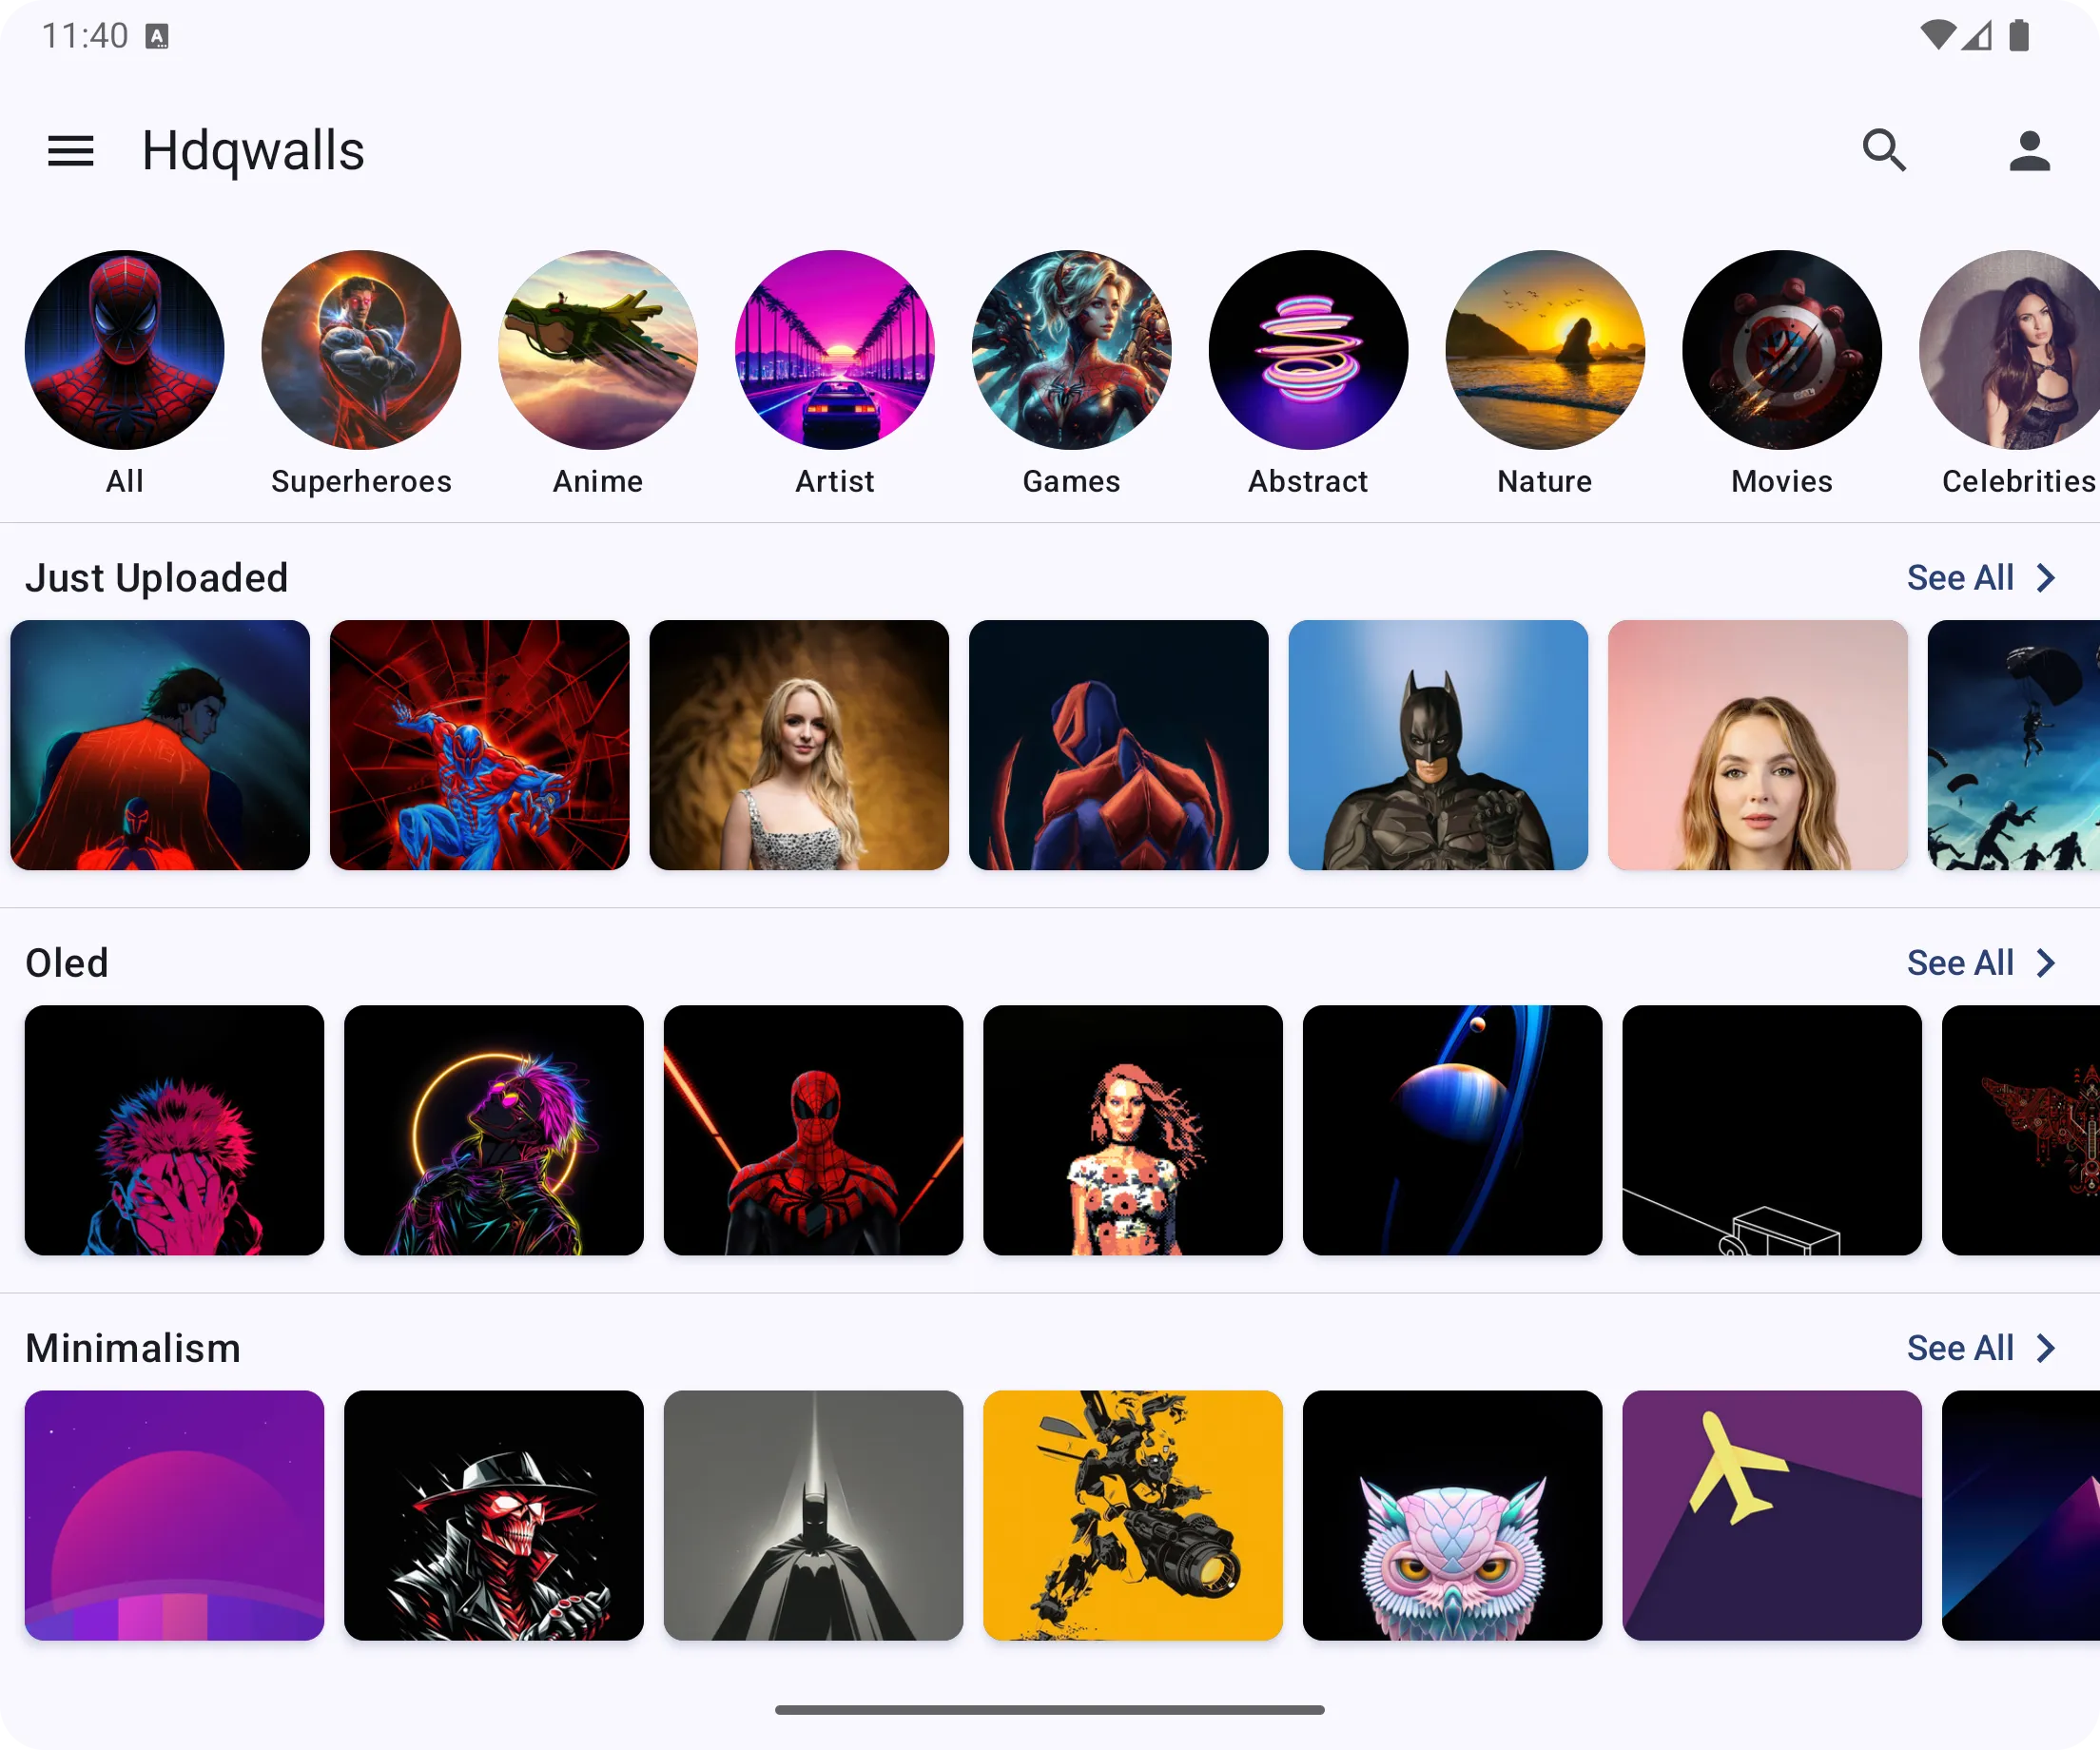Select the purple sunset minimalism wallpaper
Image resolution: width=2100 pixels, height=1750 pixels.
click(174, 1513)
